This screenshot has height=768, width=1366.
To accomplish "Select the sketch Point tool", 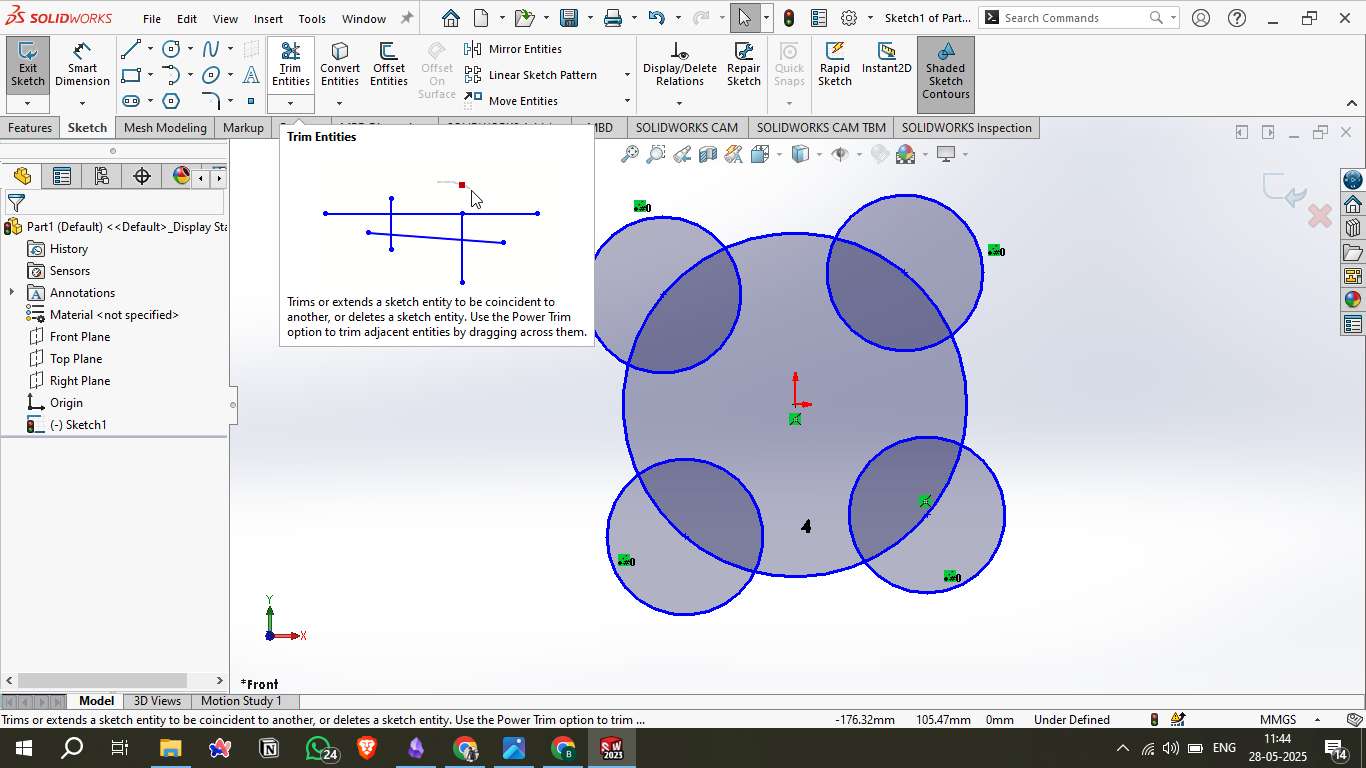I will pos(251,101).
